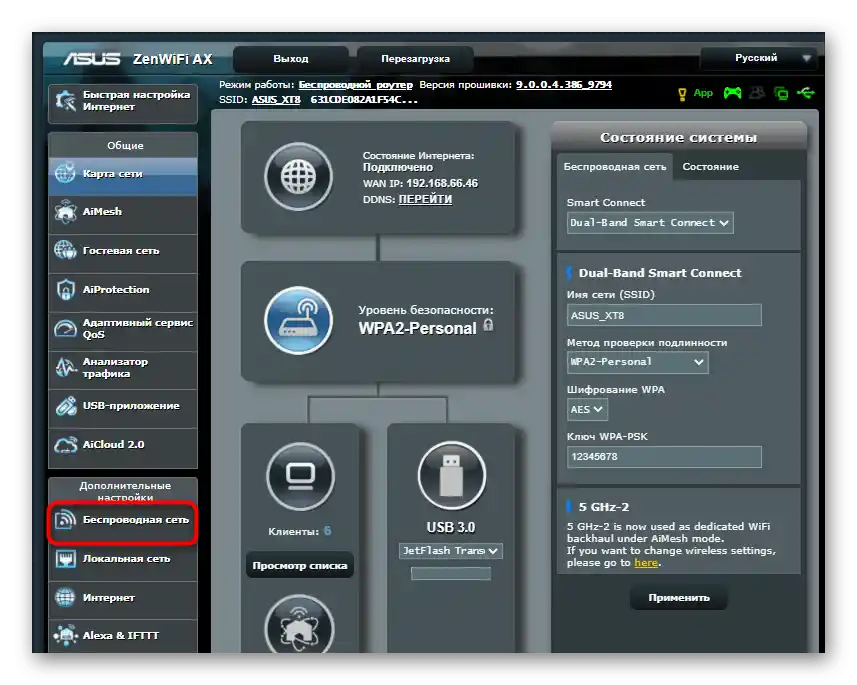
Task: Open the USB-приложение menu item
Action: click(123, 408)
